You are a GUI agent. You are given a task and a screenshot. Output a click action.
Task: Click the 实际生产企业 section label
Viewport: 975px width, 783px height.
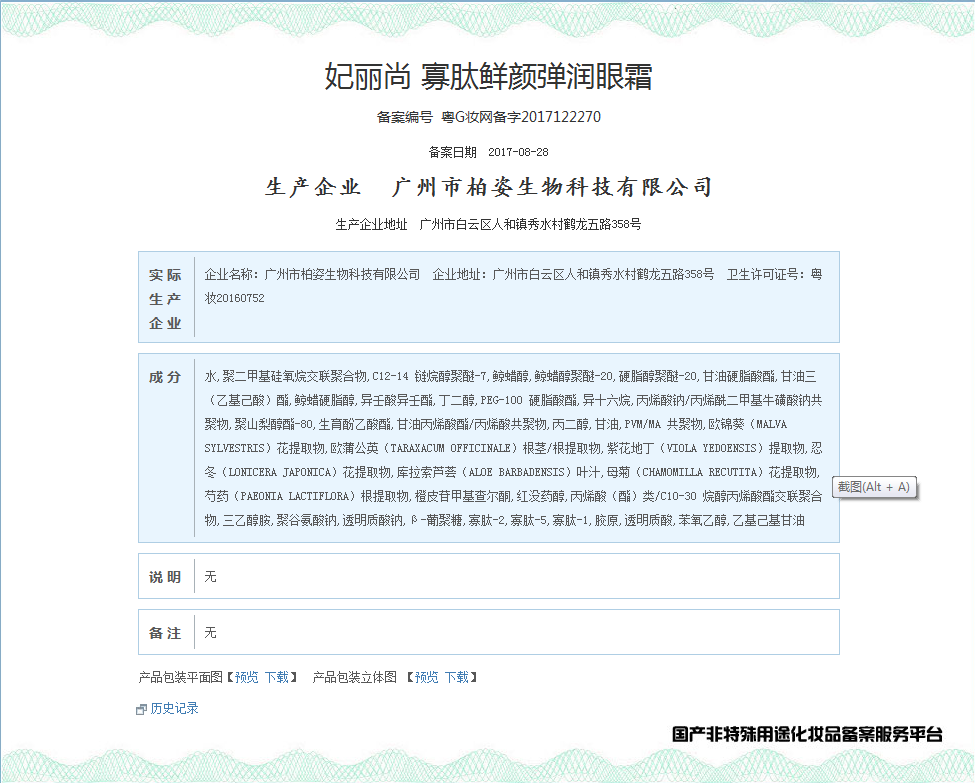[165, 299]
